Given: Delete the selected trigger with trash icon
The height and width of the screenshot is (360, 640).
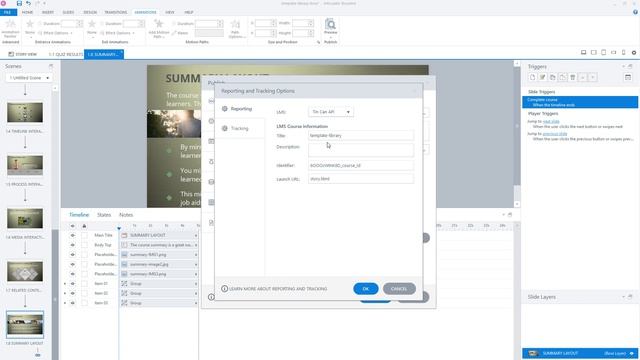Looking at the screenshot, I should 573,77.
